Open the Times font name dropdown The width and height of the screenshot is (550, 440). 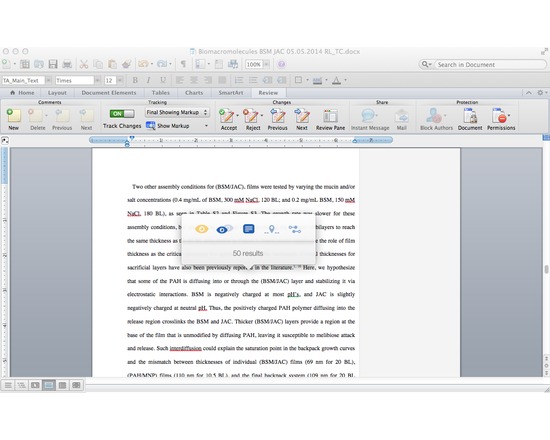click(x=97, y=80)
